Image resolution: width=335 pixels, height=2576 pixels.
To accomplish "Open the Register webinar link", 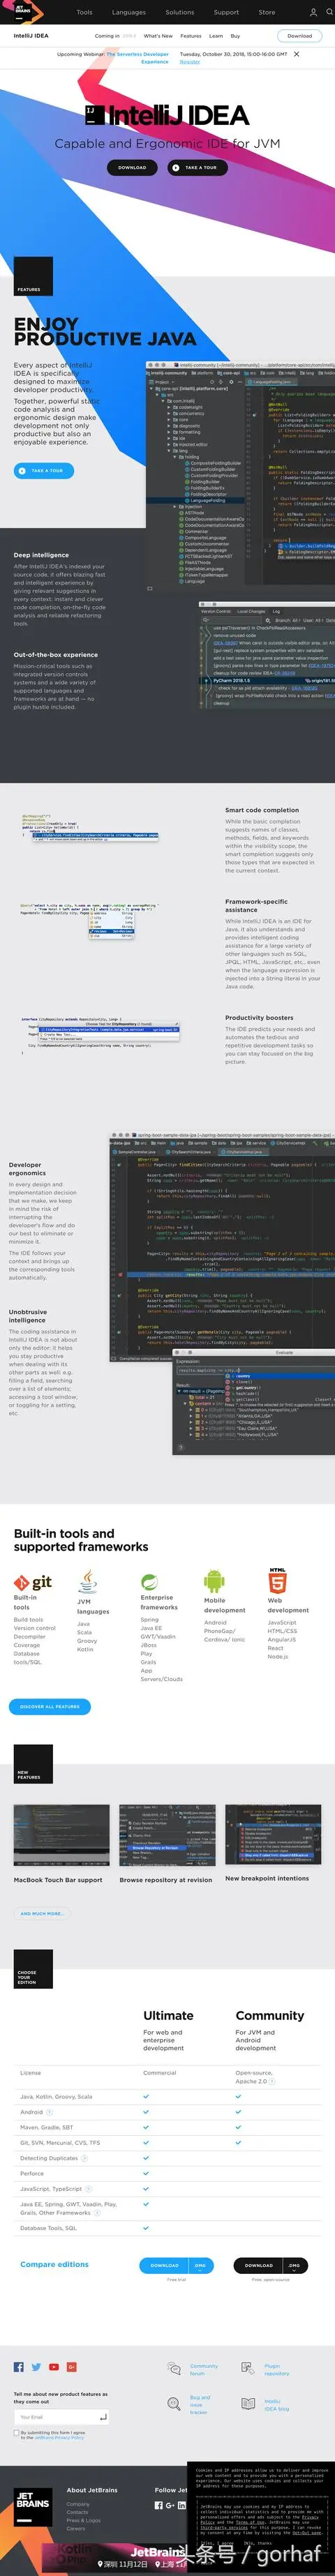I will (x=190, y=61).
